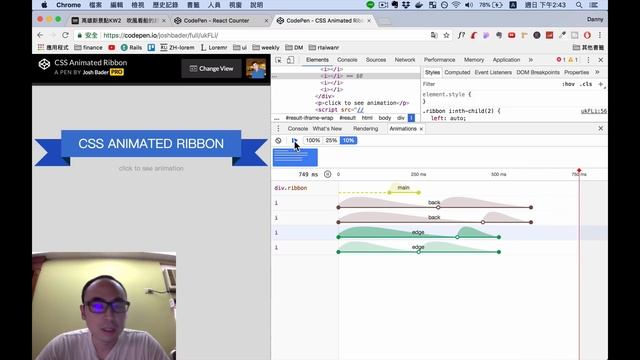The width and height of the screenshot is (640, 360).
Task: Select the div breadcrumb item
Action: [401, 118]
